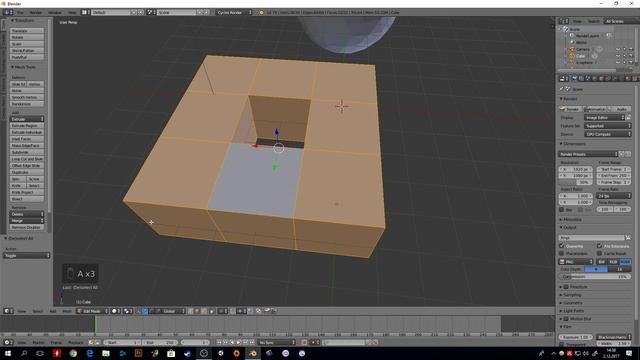Click the timeline editor type icon
Screen dimensions: 640x360
click(8, 342)
